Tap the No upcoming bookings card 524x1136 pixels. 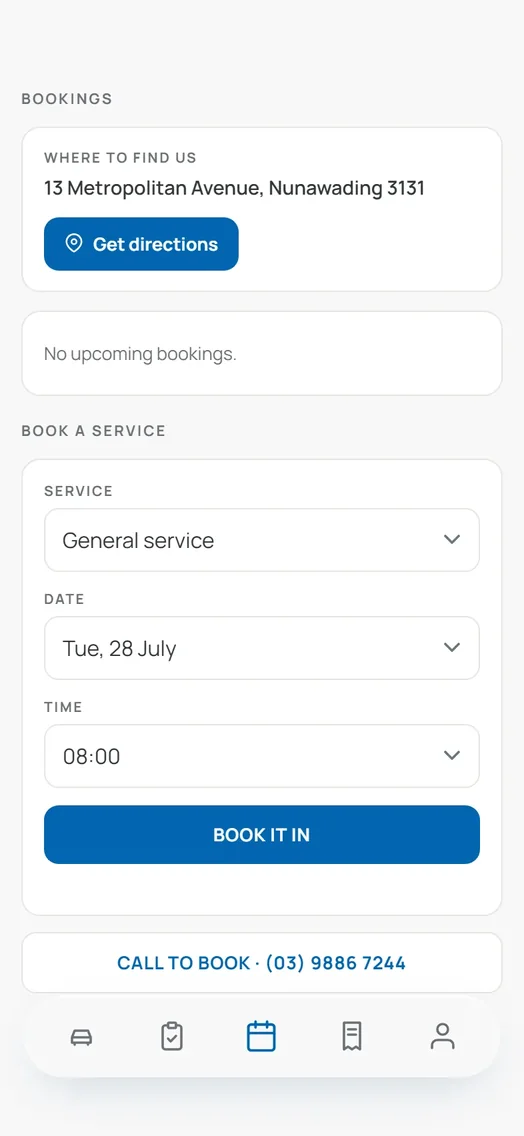tap(262, 354)
